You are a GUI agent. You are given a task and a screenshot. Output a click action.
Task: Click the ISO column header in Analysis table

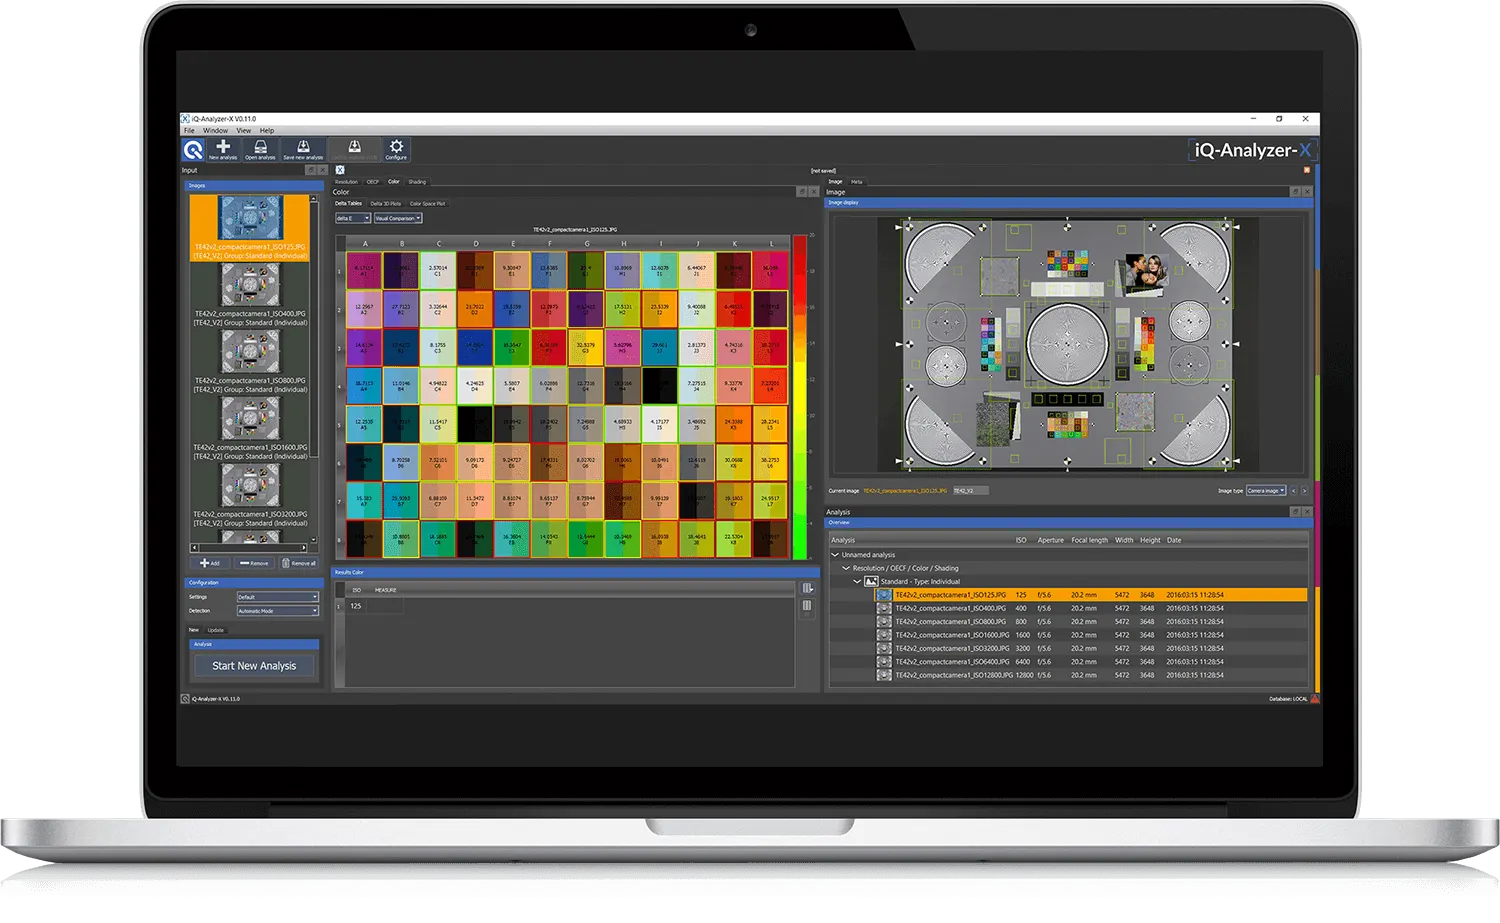[1021, 540]
